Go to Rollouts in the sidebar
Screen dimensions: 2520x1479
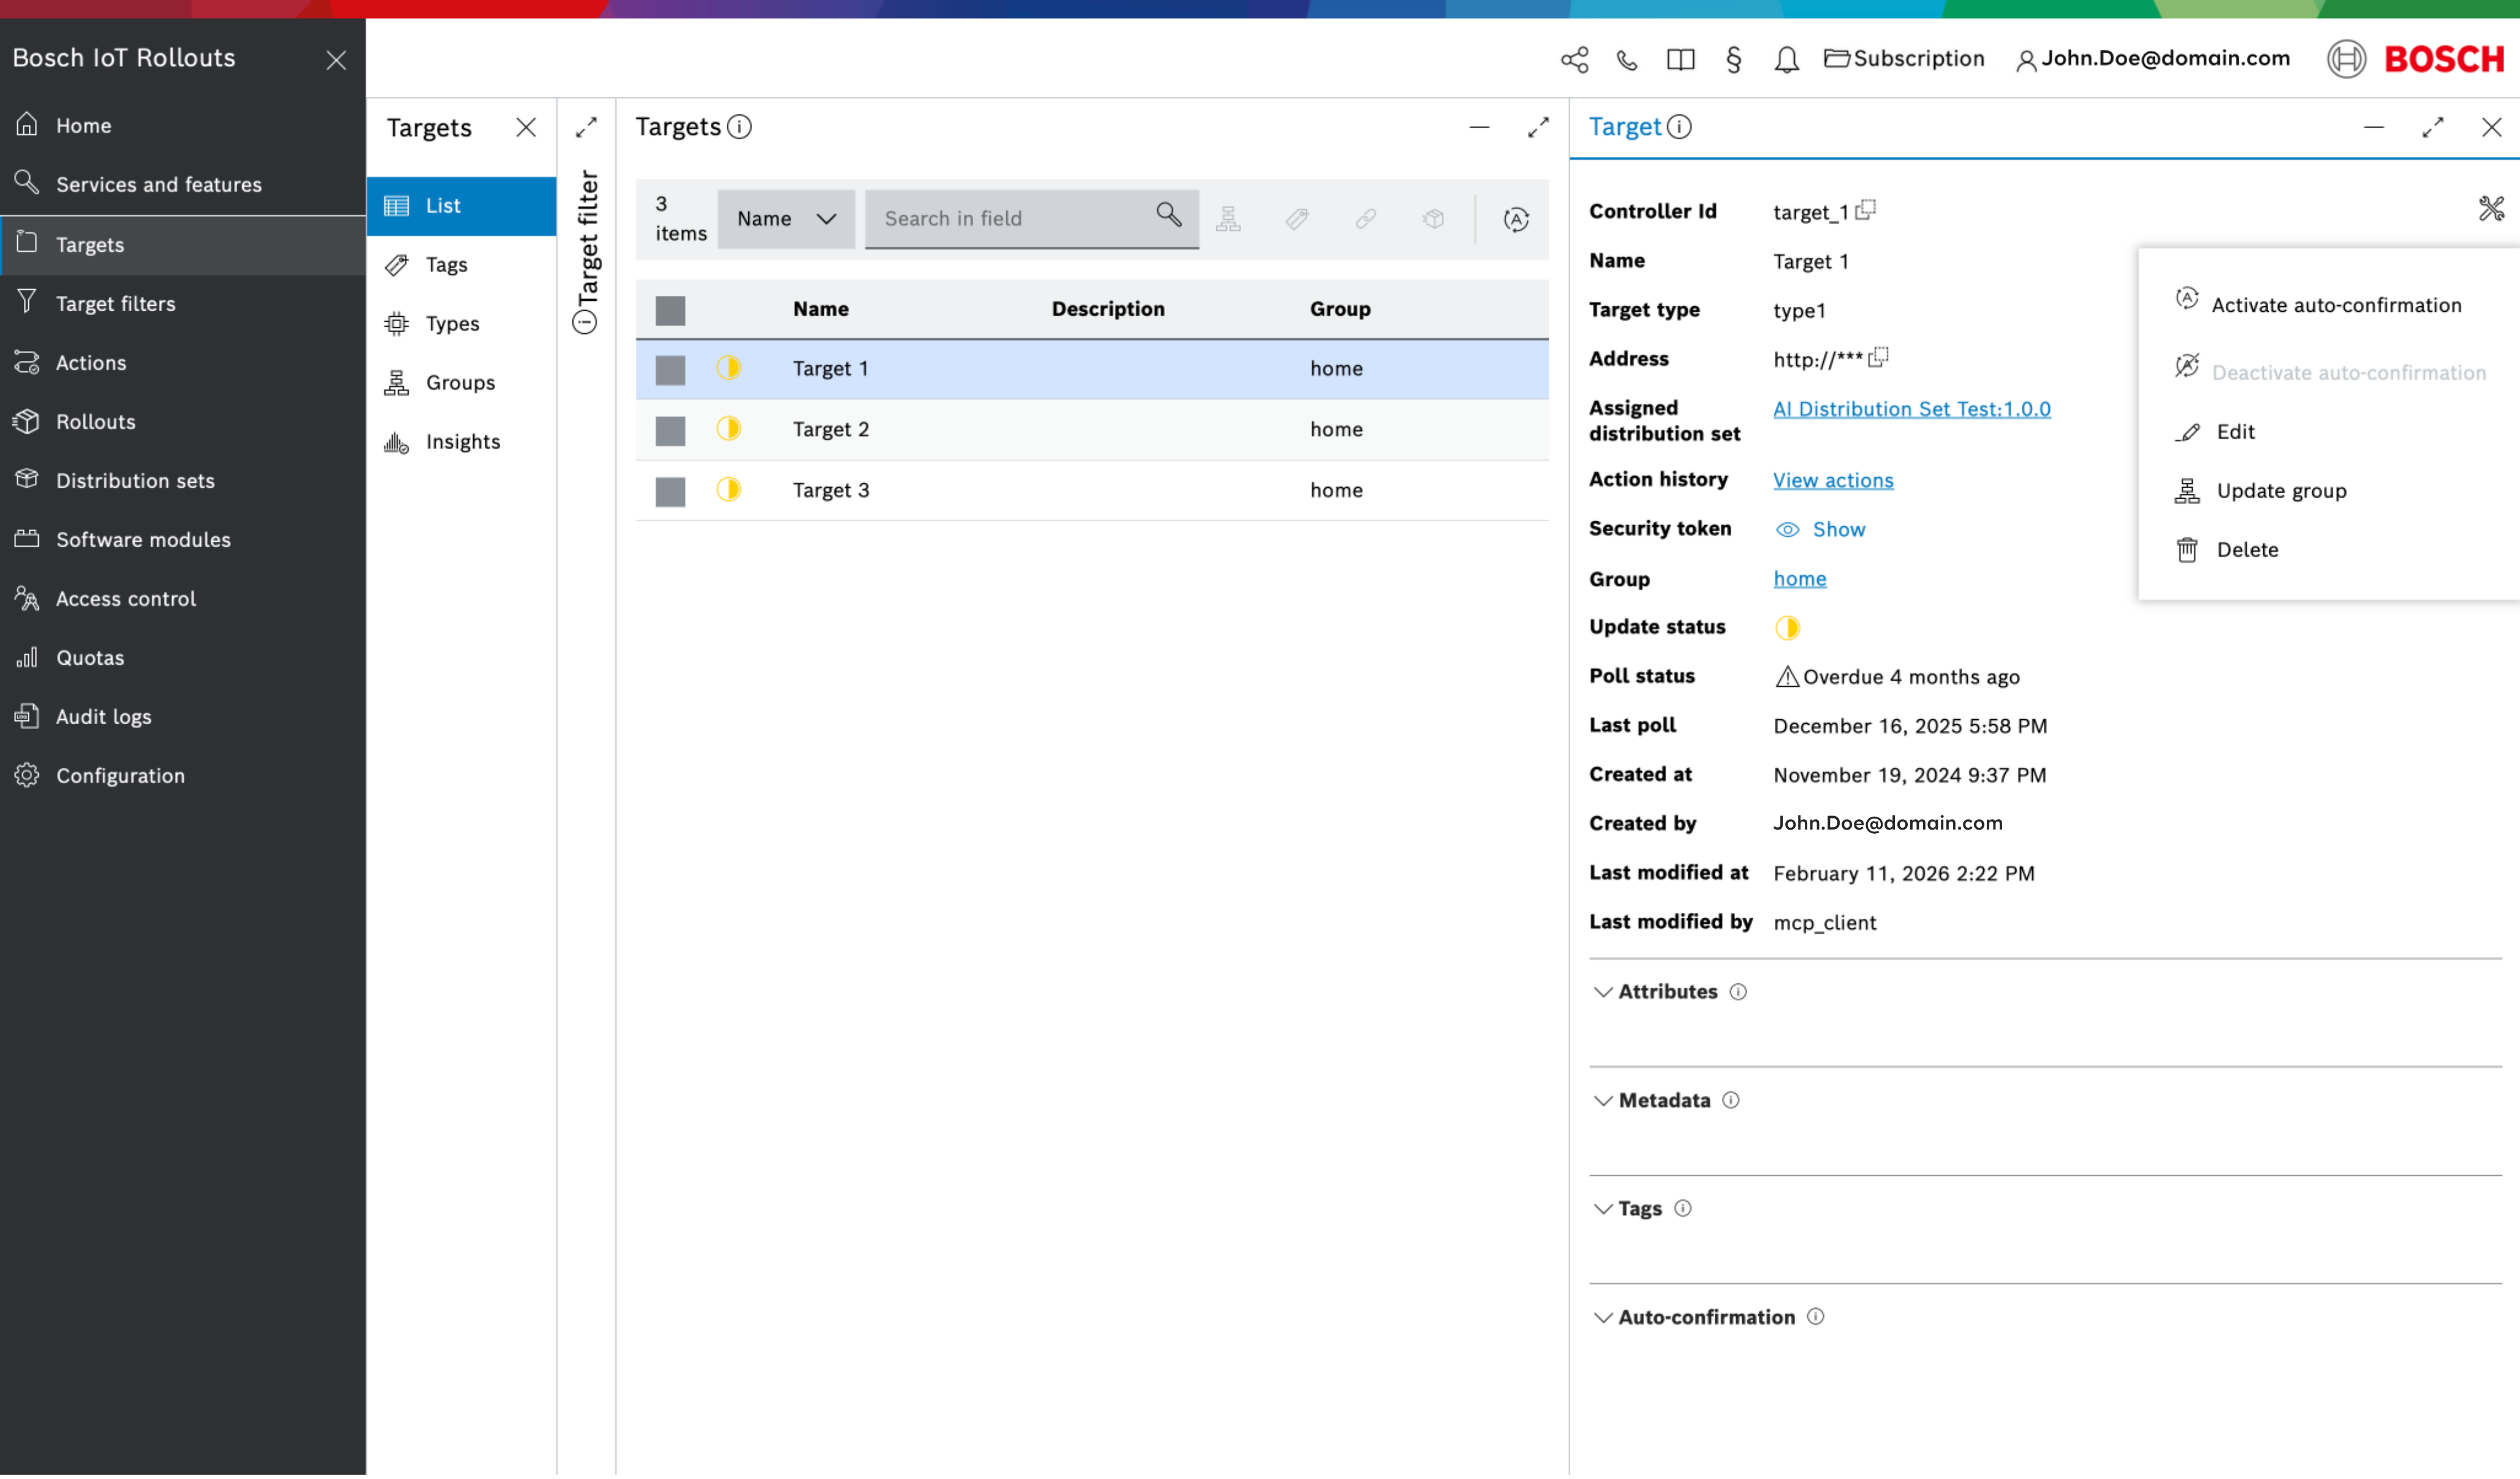183,422
